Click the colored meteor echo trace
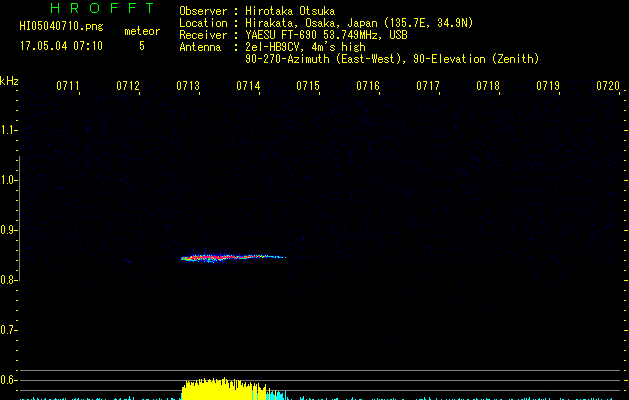 (233, 257)
